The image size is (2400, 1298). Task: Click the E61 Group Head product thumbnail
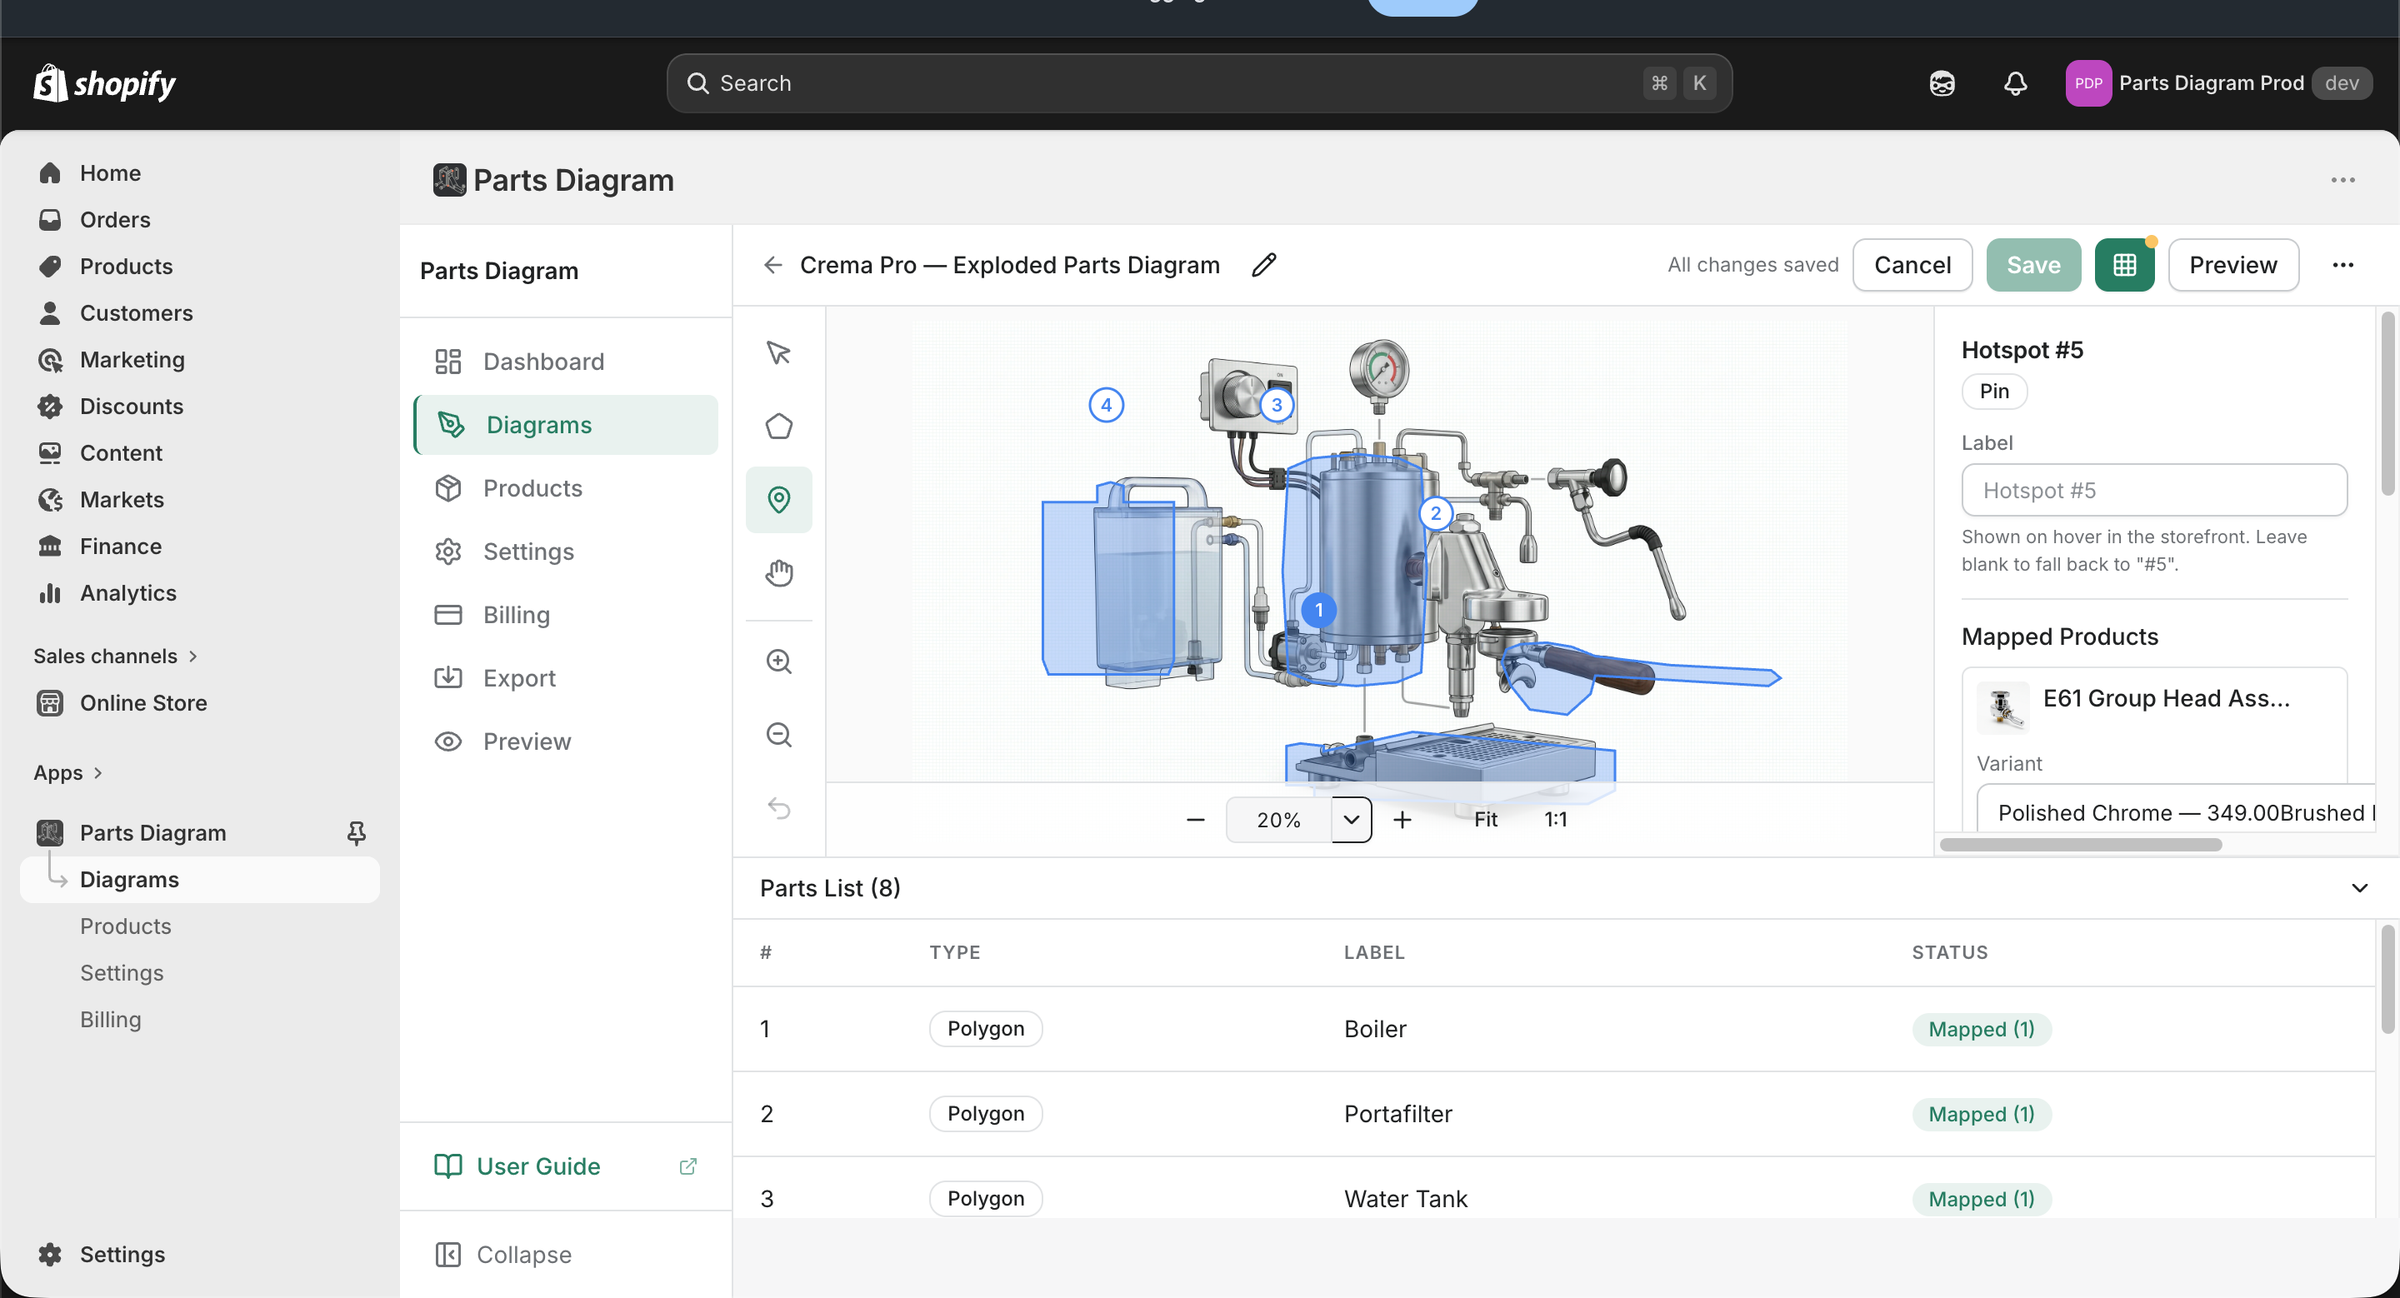pos(2002,707)
